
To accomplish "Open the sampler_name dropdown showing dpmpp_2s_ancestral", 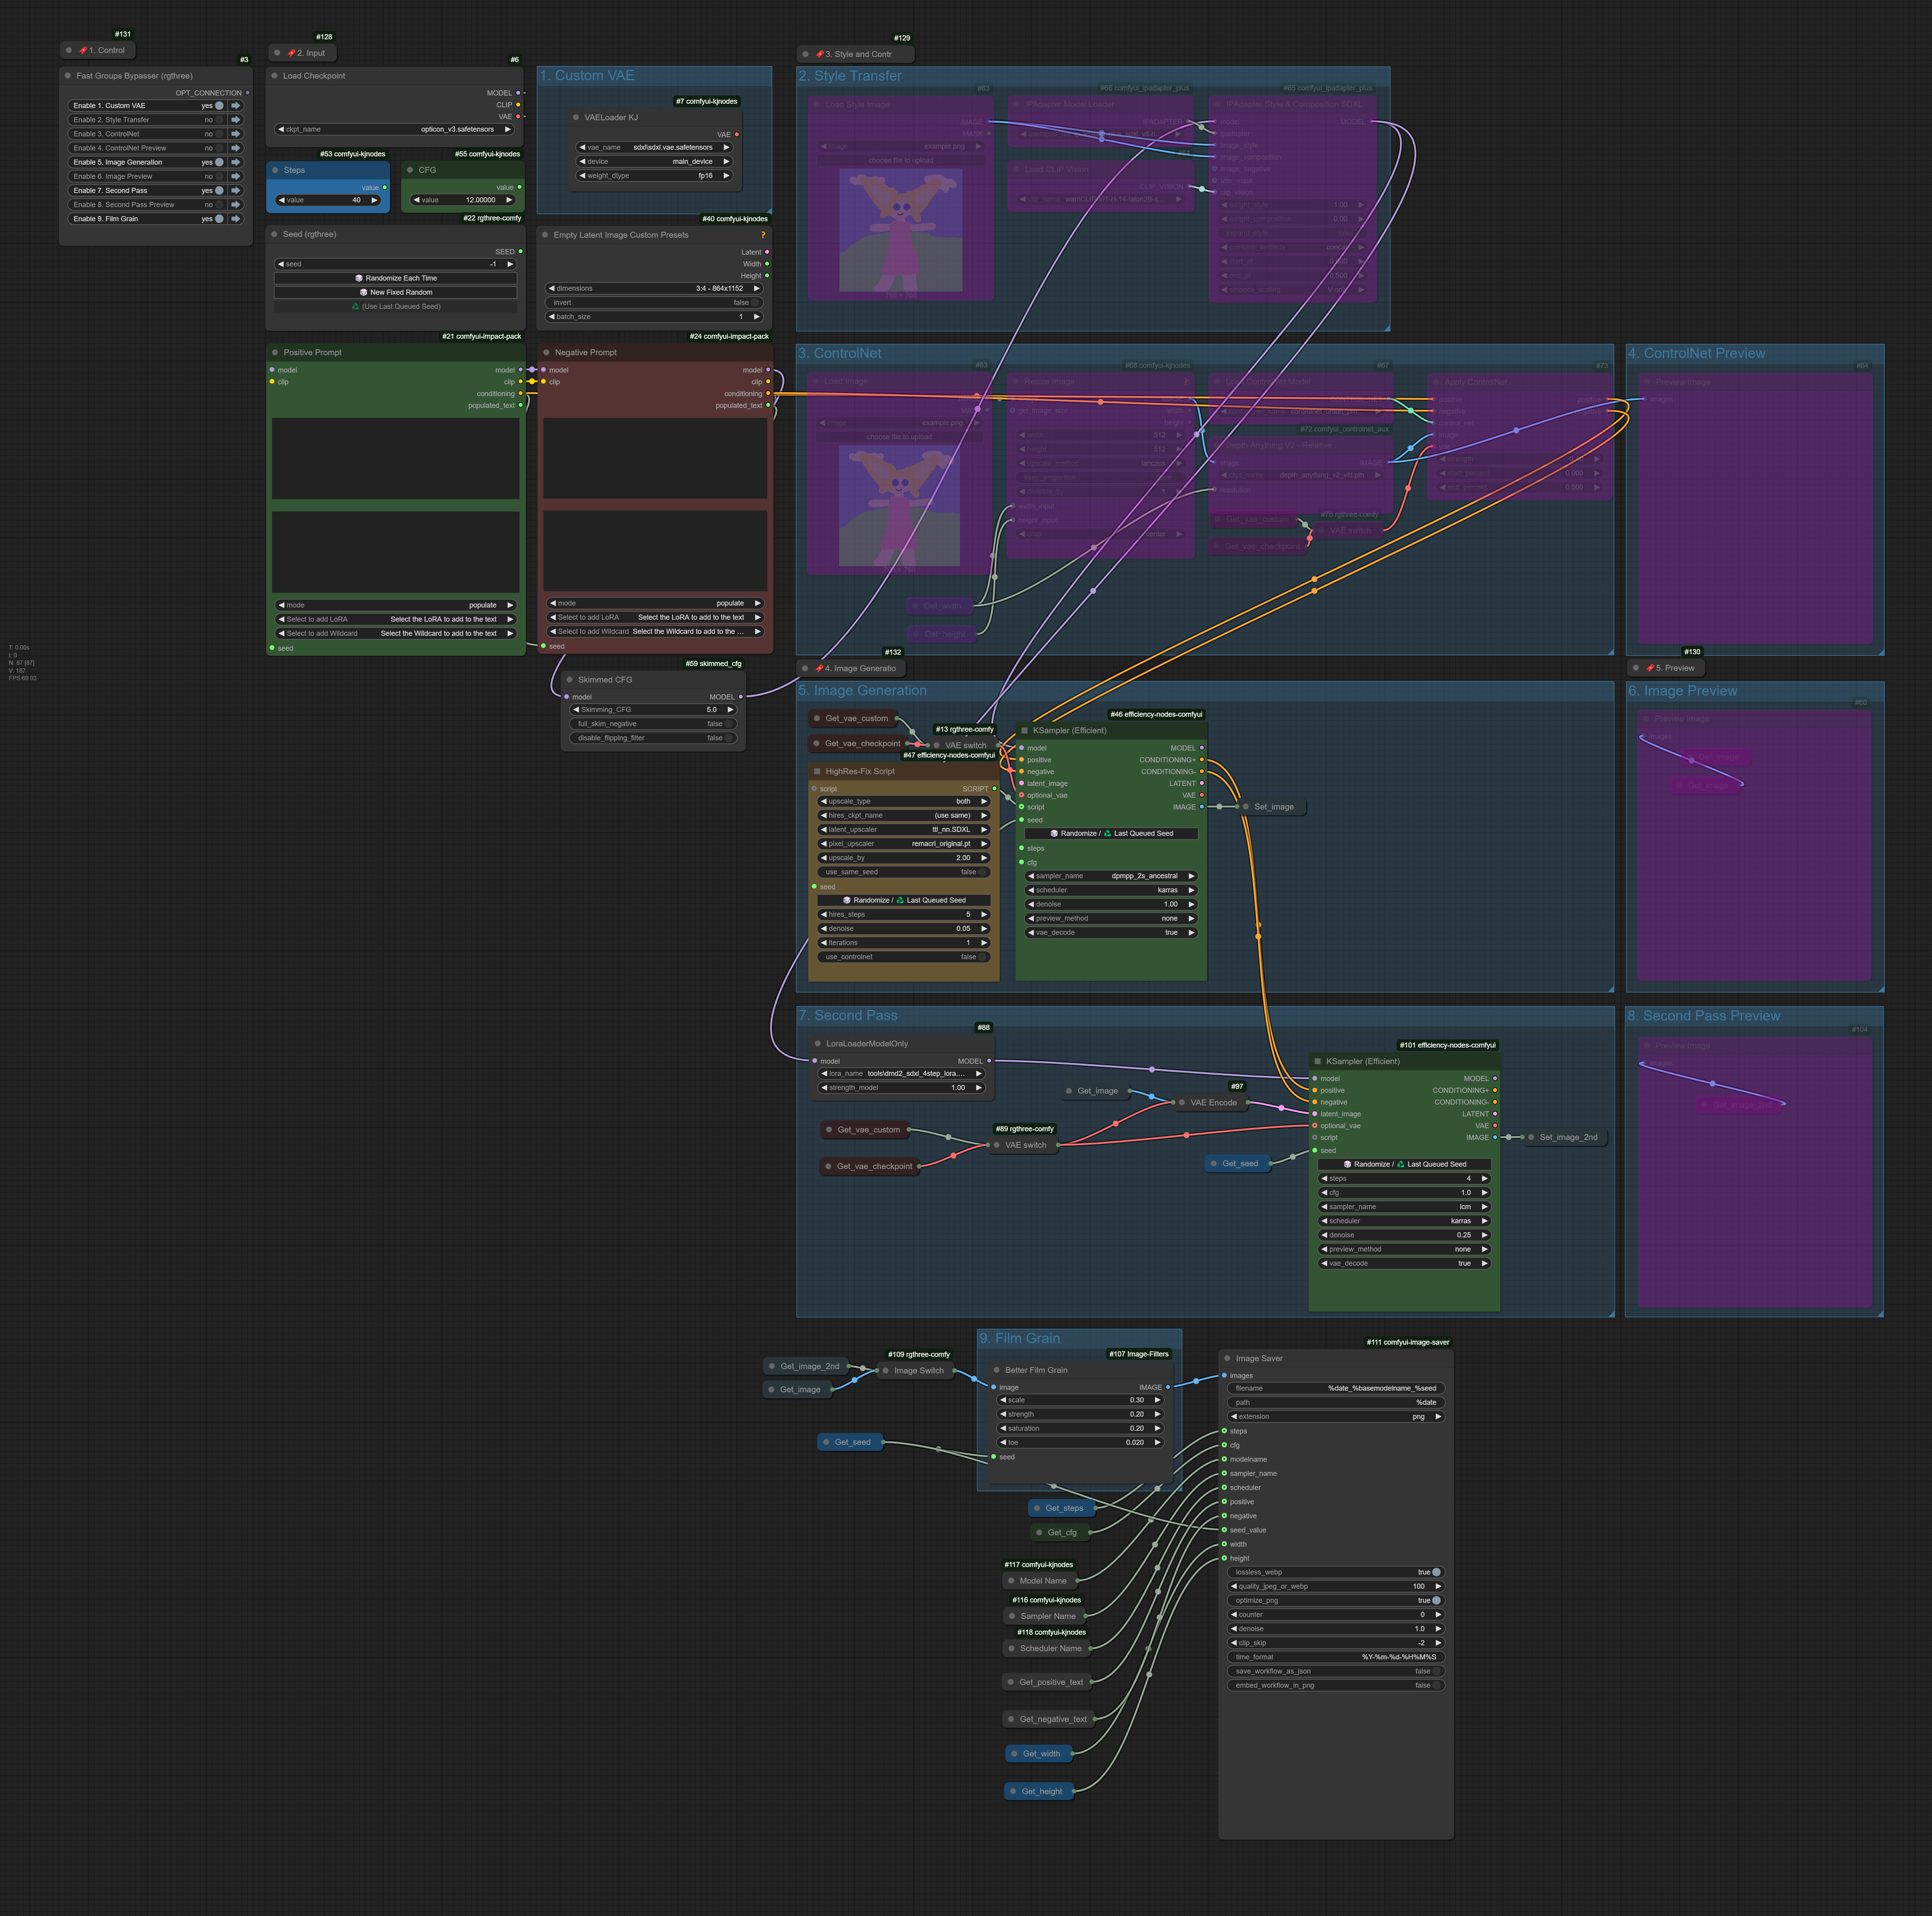I will (1111, 876).
